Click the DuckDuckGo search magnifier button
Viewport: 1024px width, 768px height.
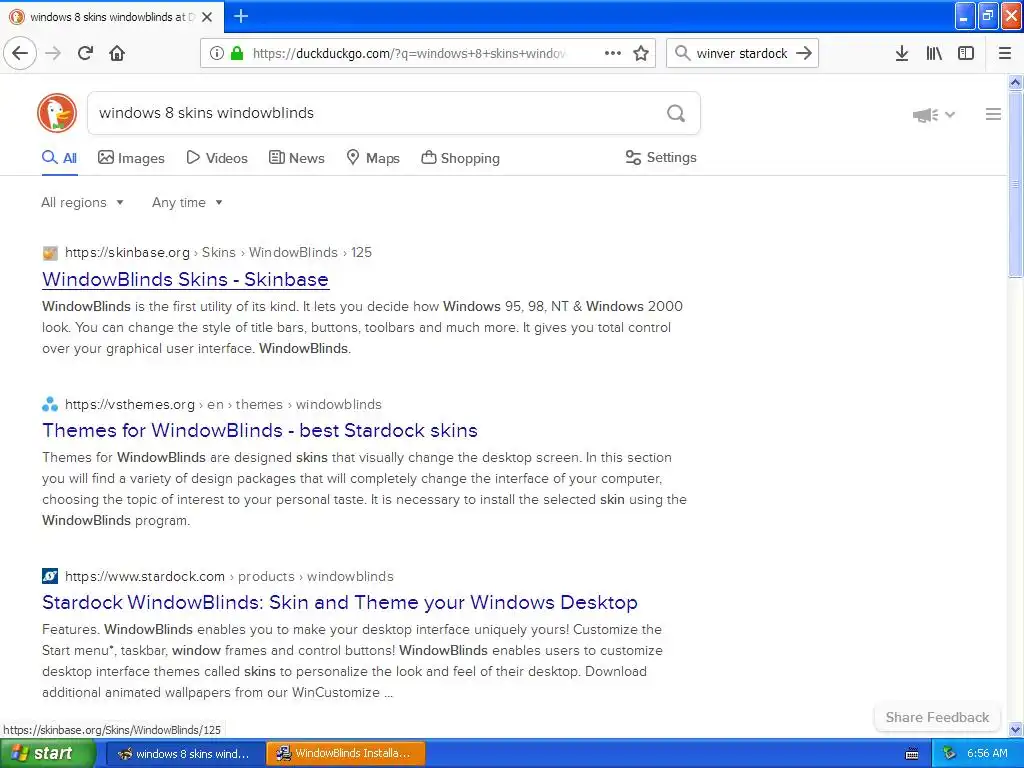pyautogui.click(x=676, y=114)
